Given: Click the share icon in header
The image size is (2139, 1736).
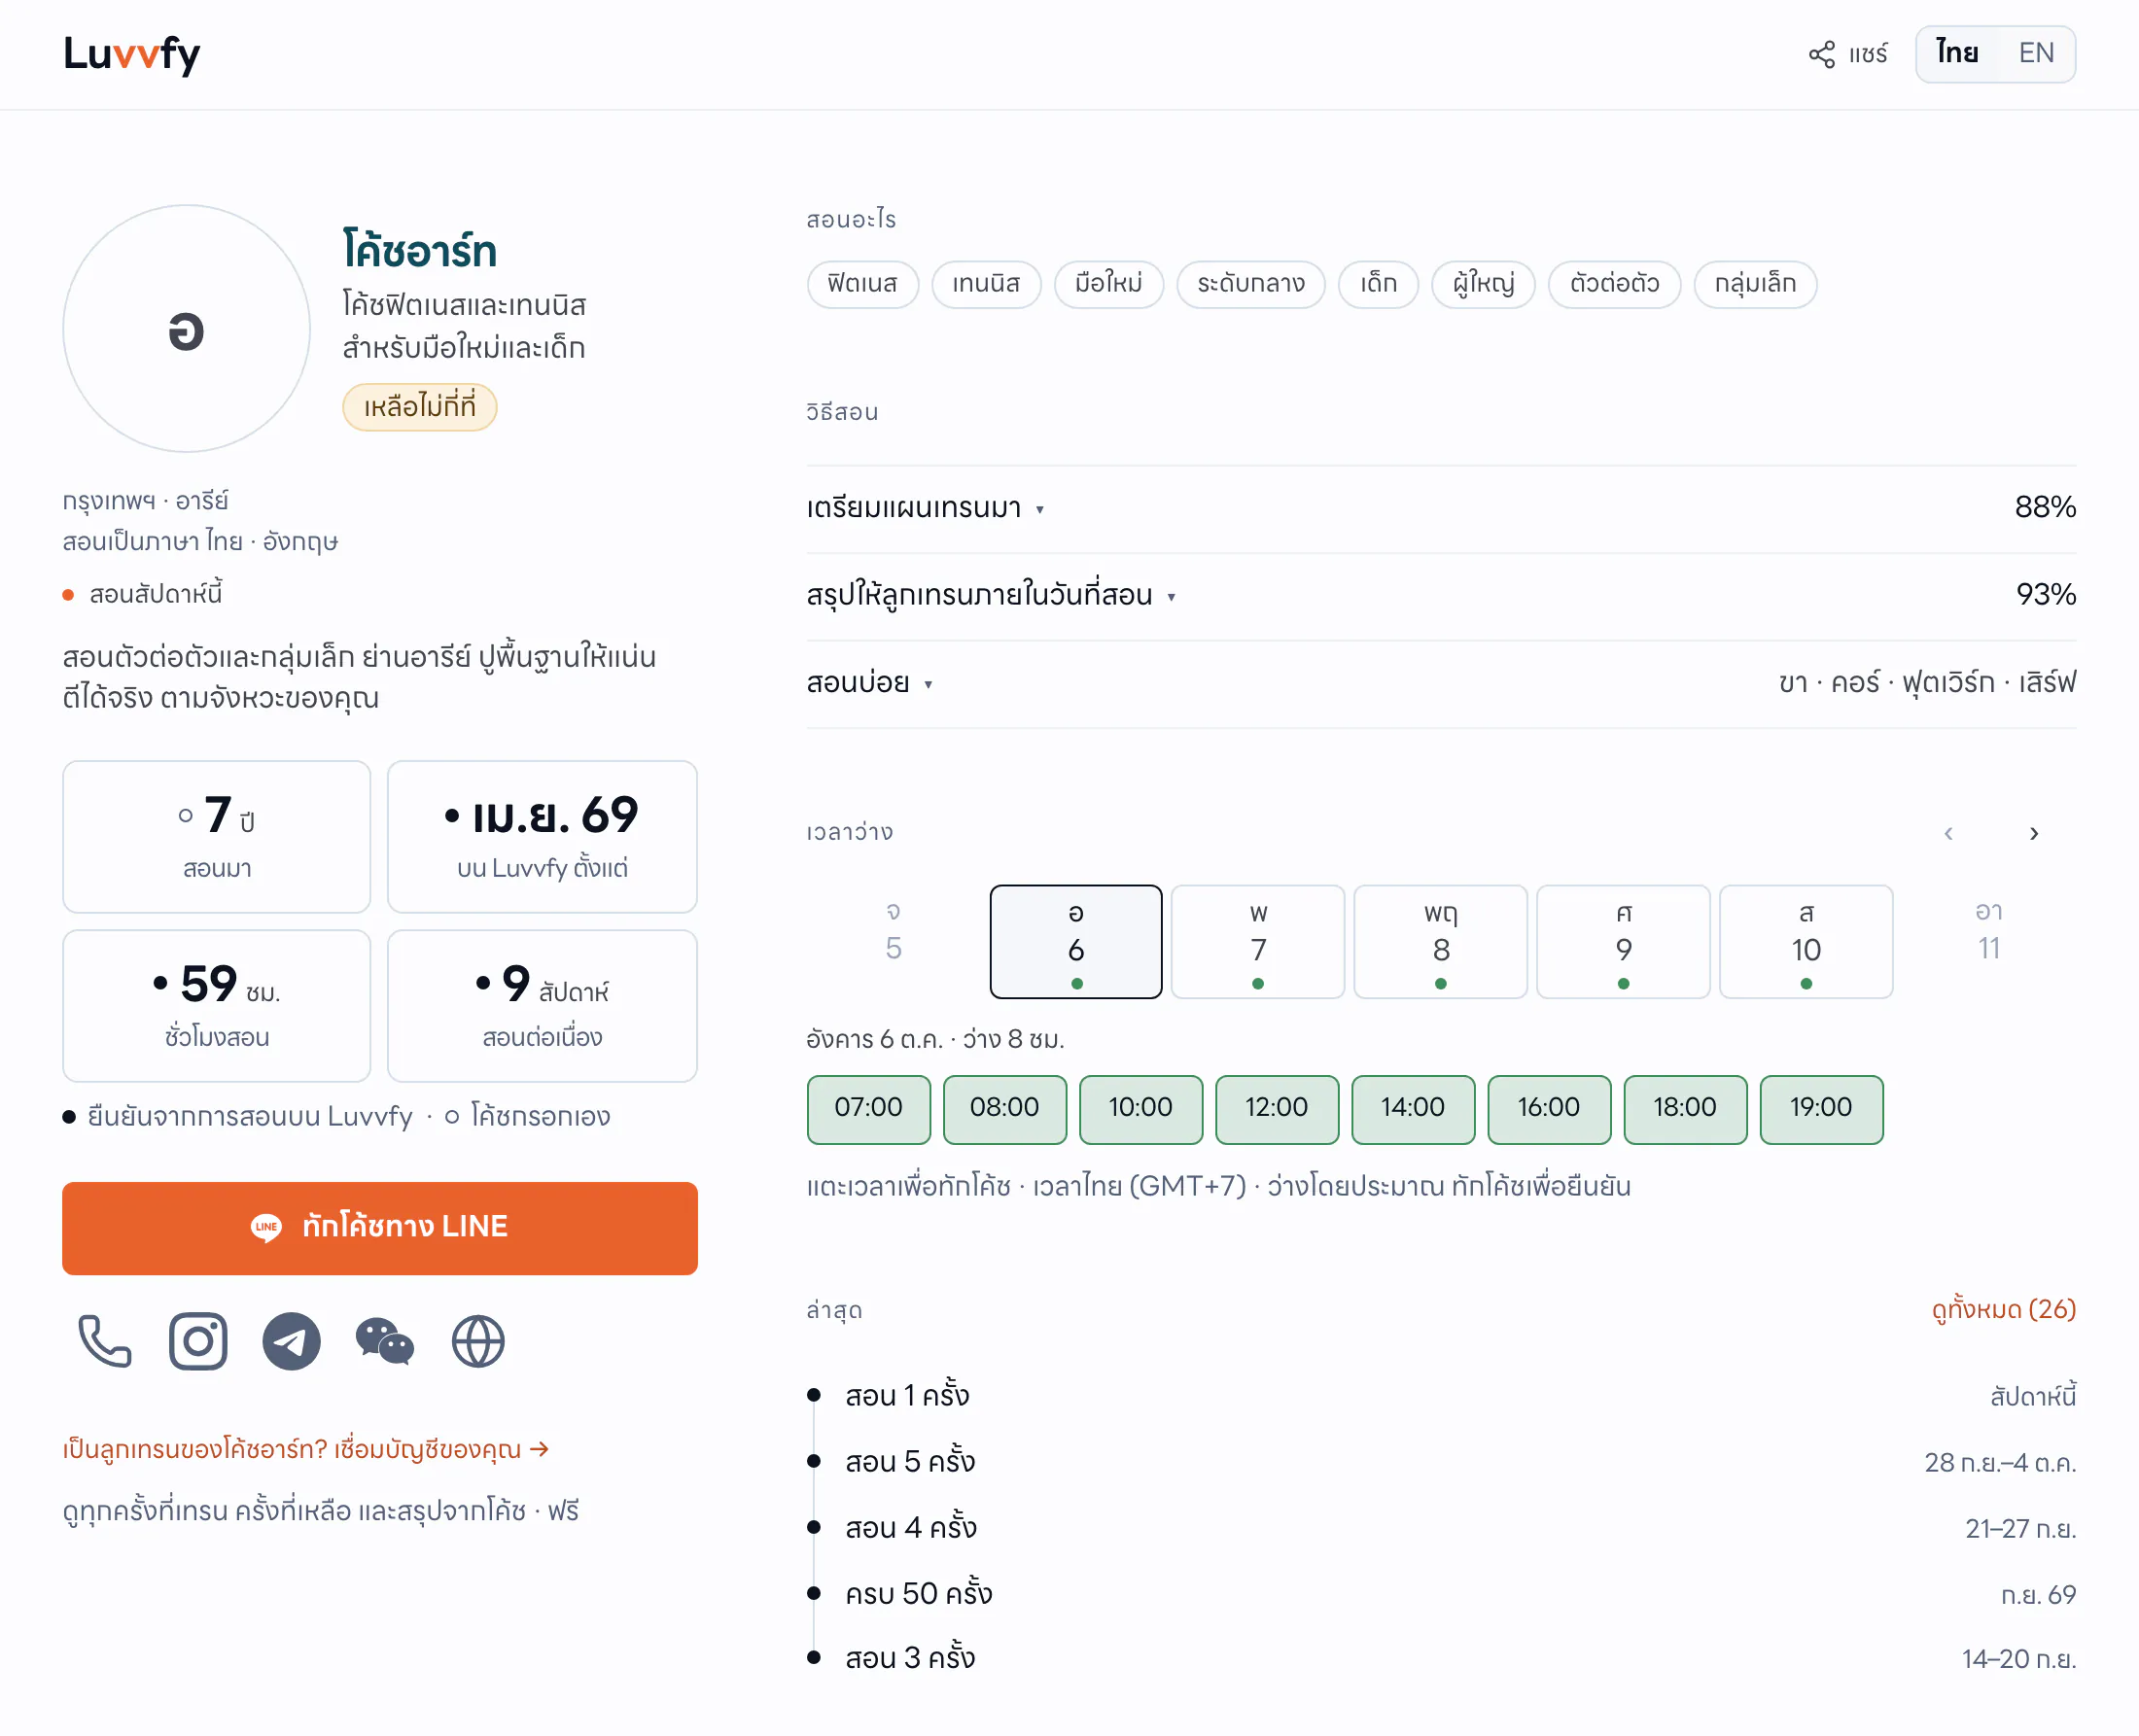Looking at the screenshot, I should (x=1822, y=54).
